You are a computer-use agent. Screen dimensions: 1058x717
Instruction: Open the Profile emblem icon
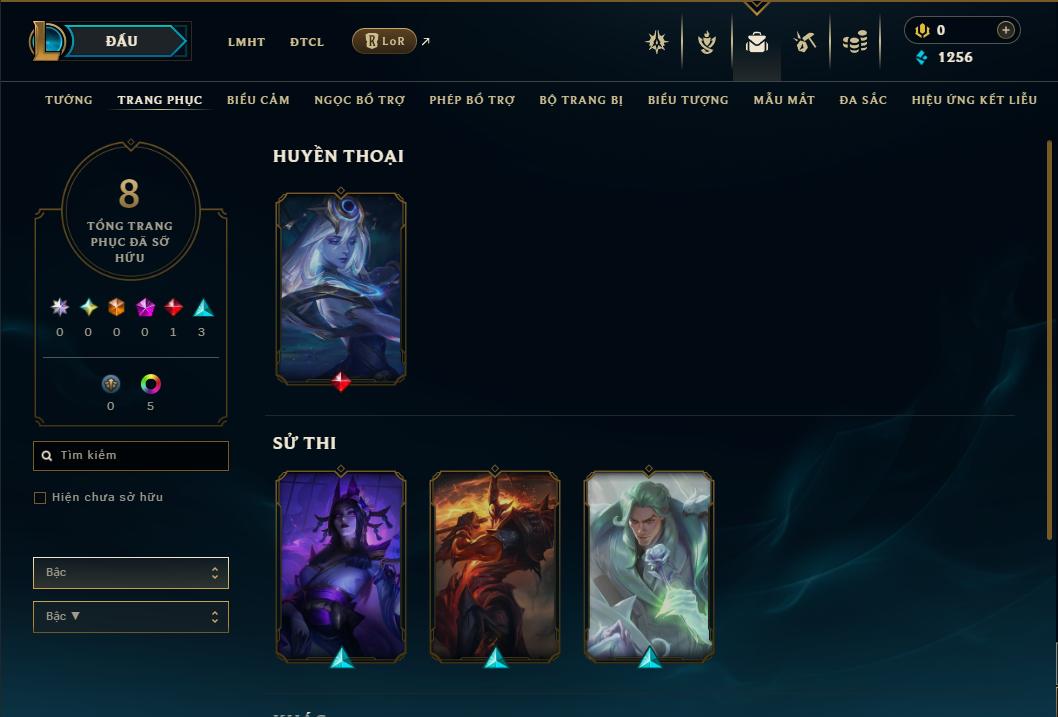(x=657, y=42)
